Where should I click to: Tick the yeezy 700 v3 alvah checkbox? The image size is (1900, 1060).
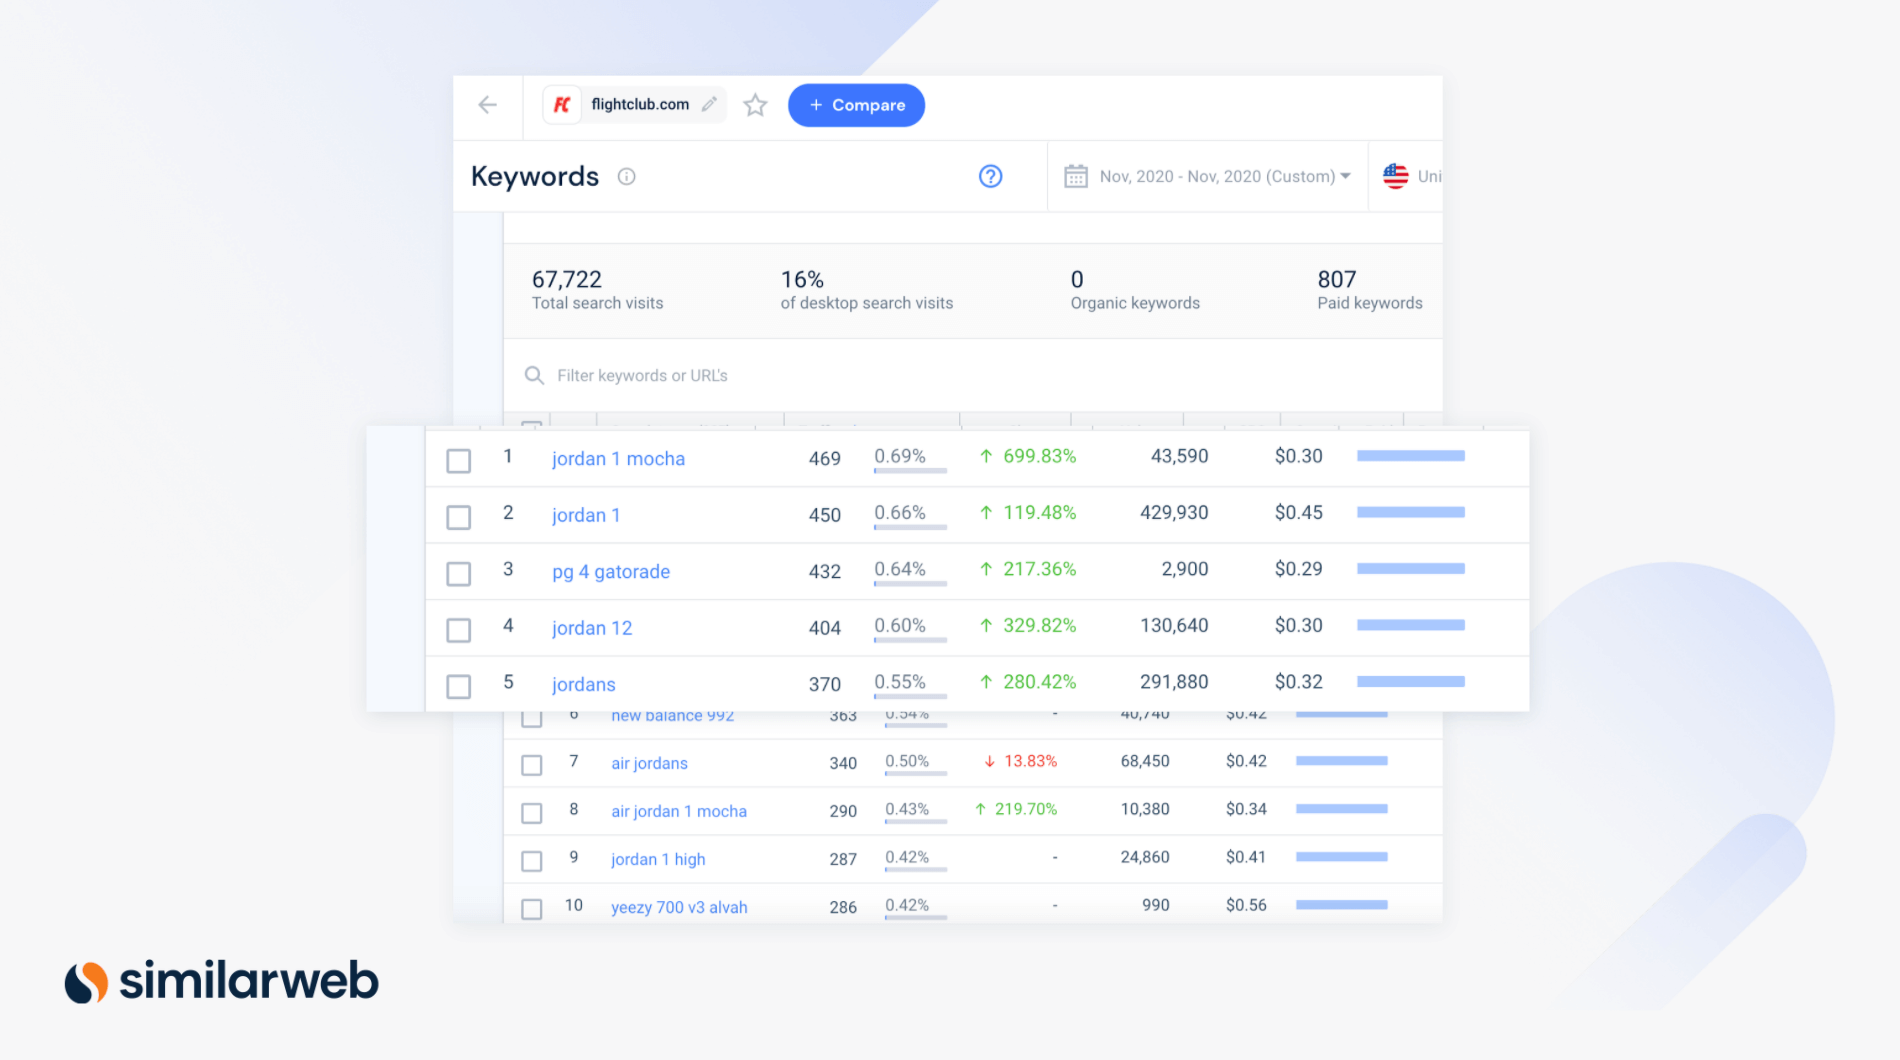point(532,909)
